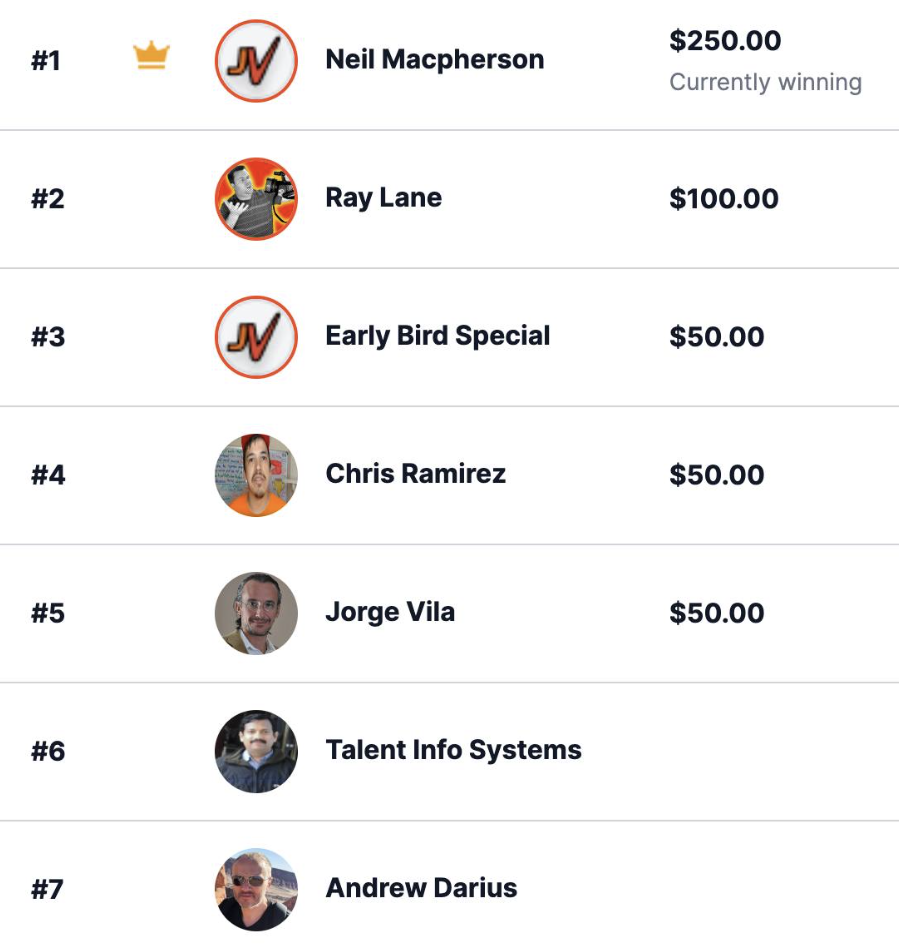Viewport: 899px width, 946px height.
Task: Click the gold crown icon beside rank #1
Action: coord(152,56)
